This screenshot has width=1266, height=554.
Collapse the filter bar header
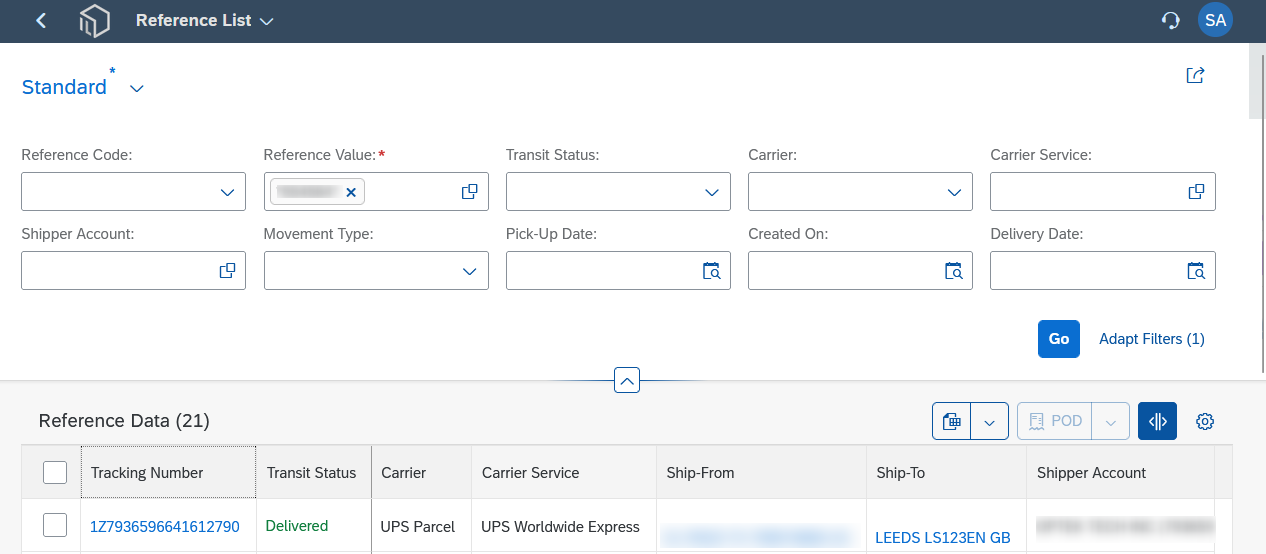[626, 380]
